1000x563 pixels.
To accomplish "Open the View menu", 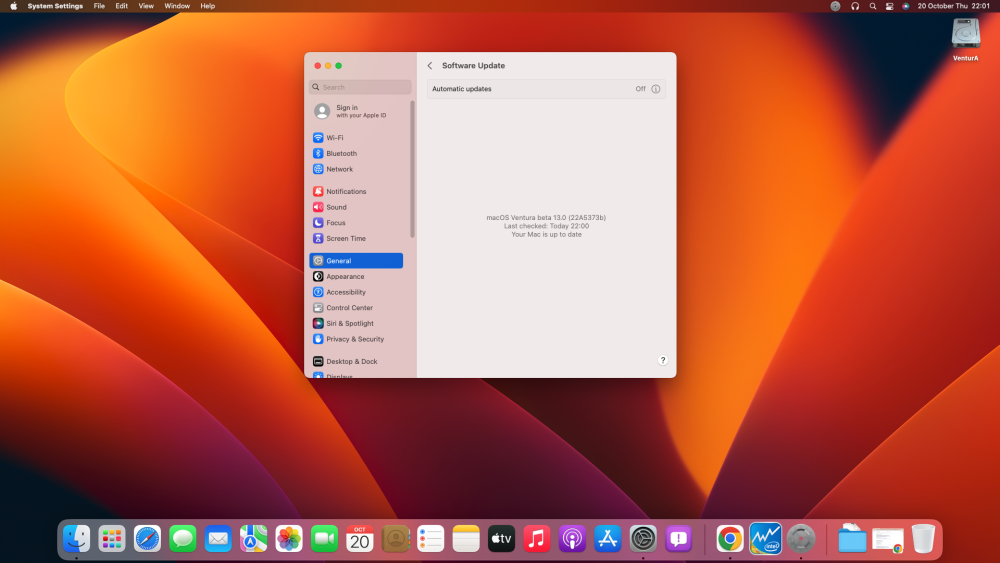I will coord(146,6).
